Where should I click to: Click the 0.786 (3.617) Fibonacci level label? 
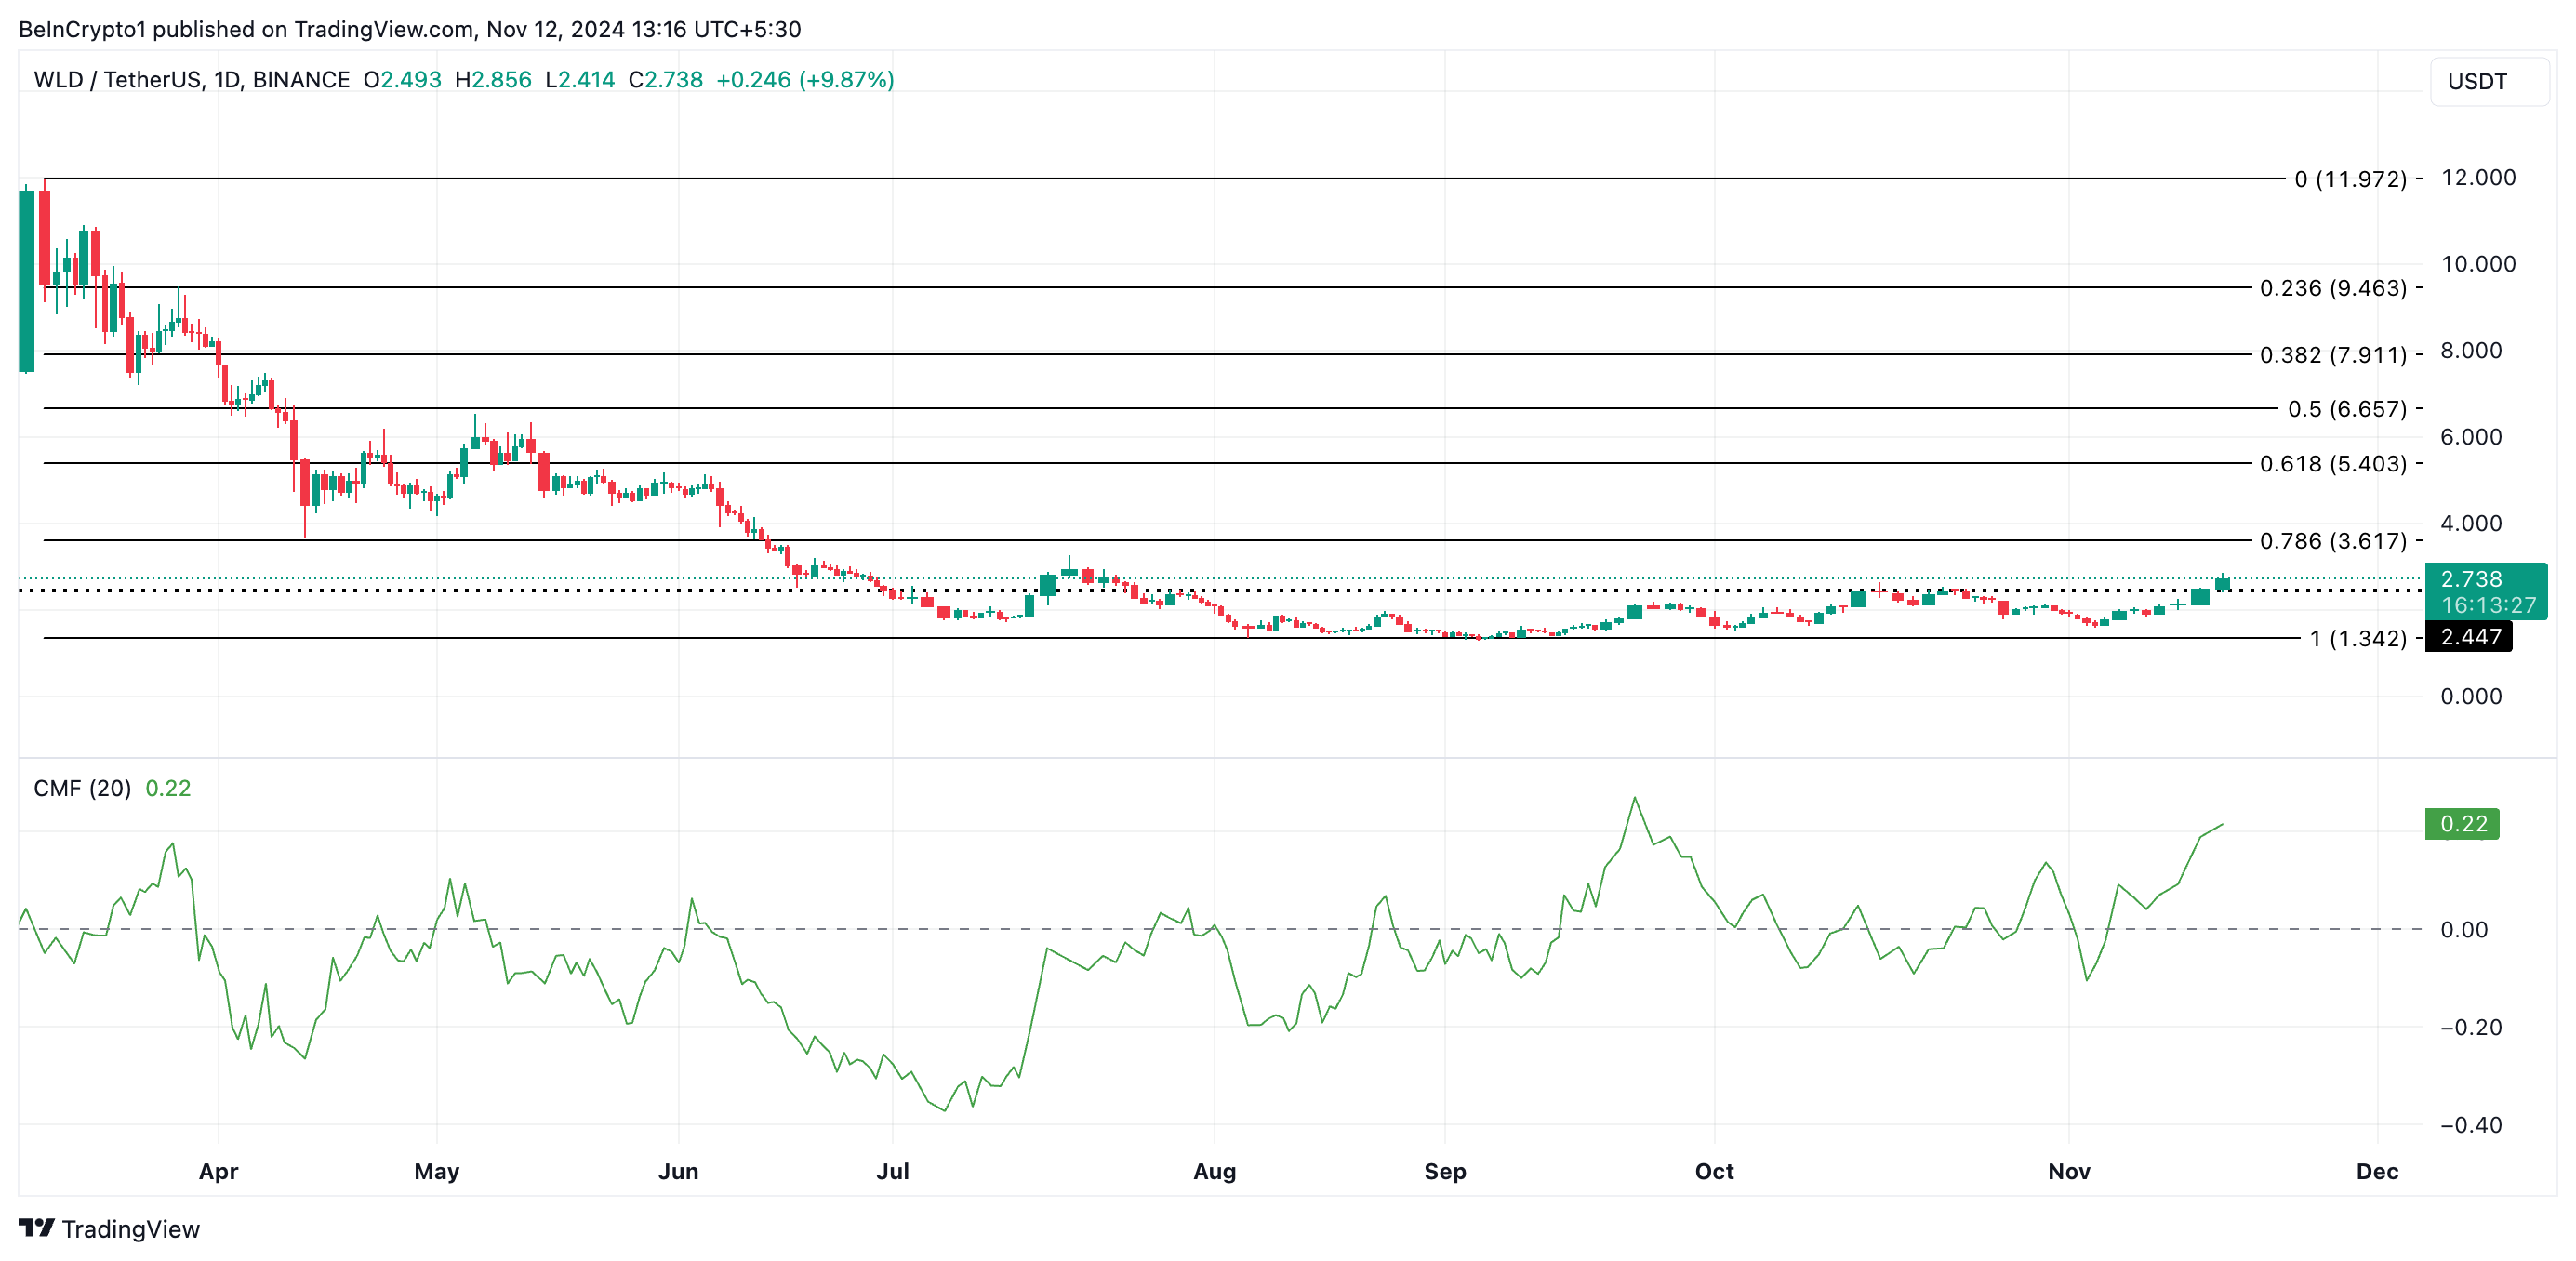(2332, 541)
